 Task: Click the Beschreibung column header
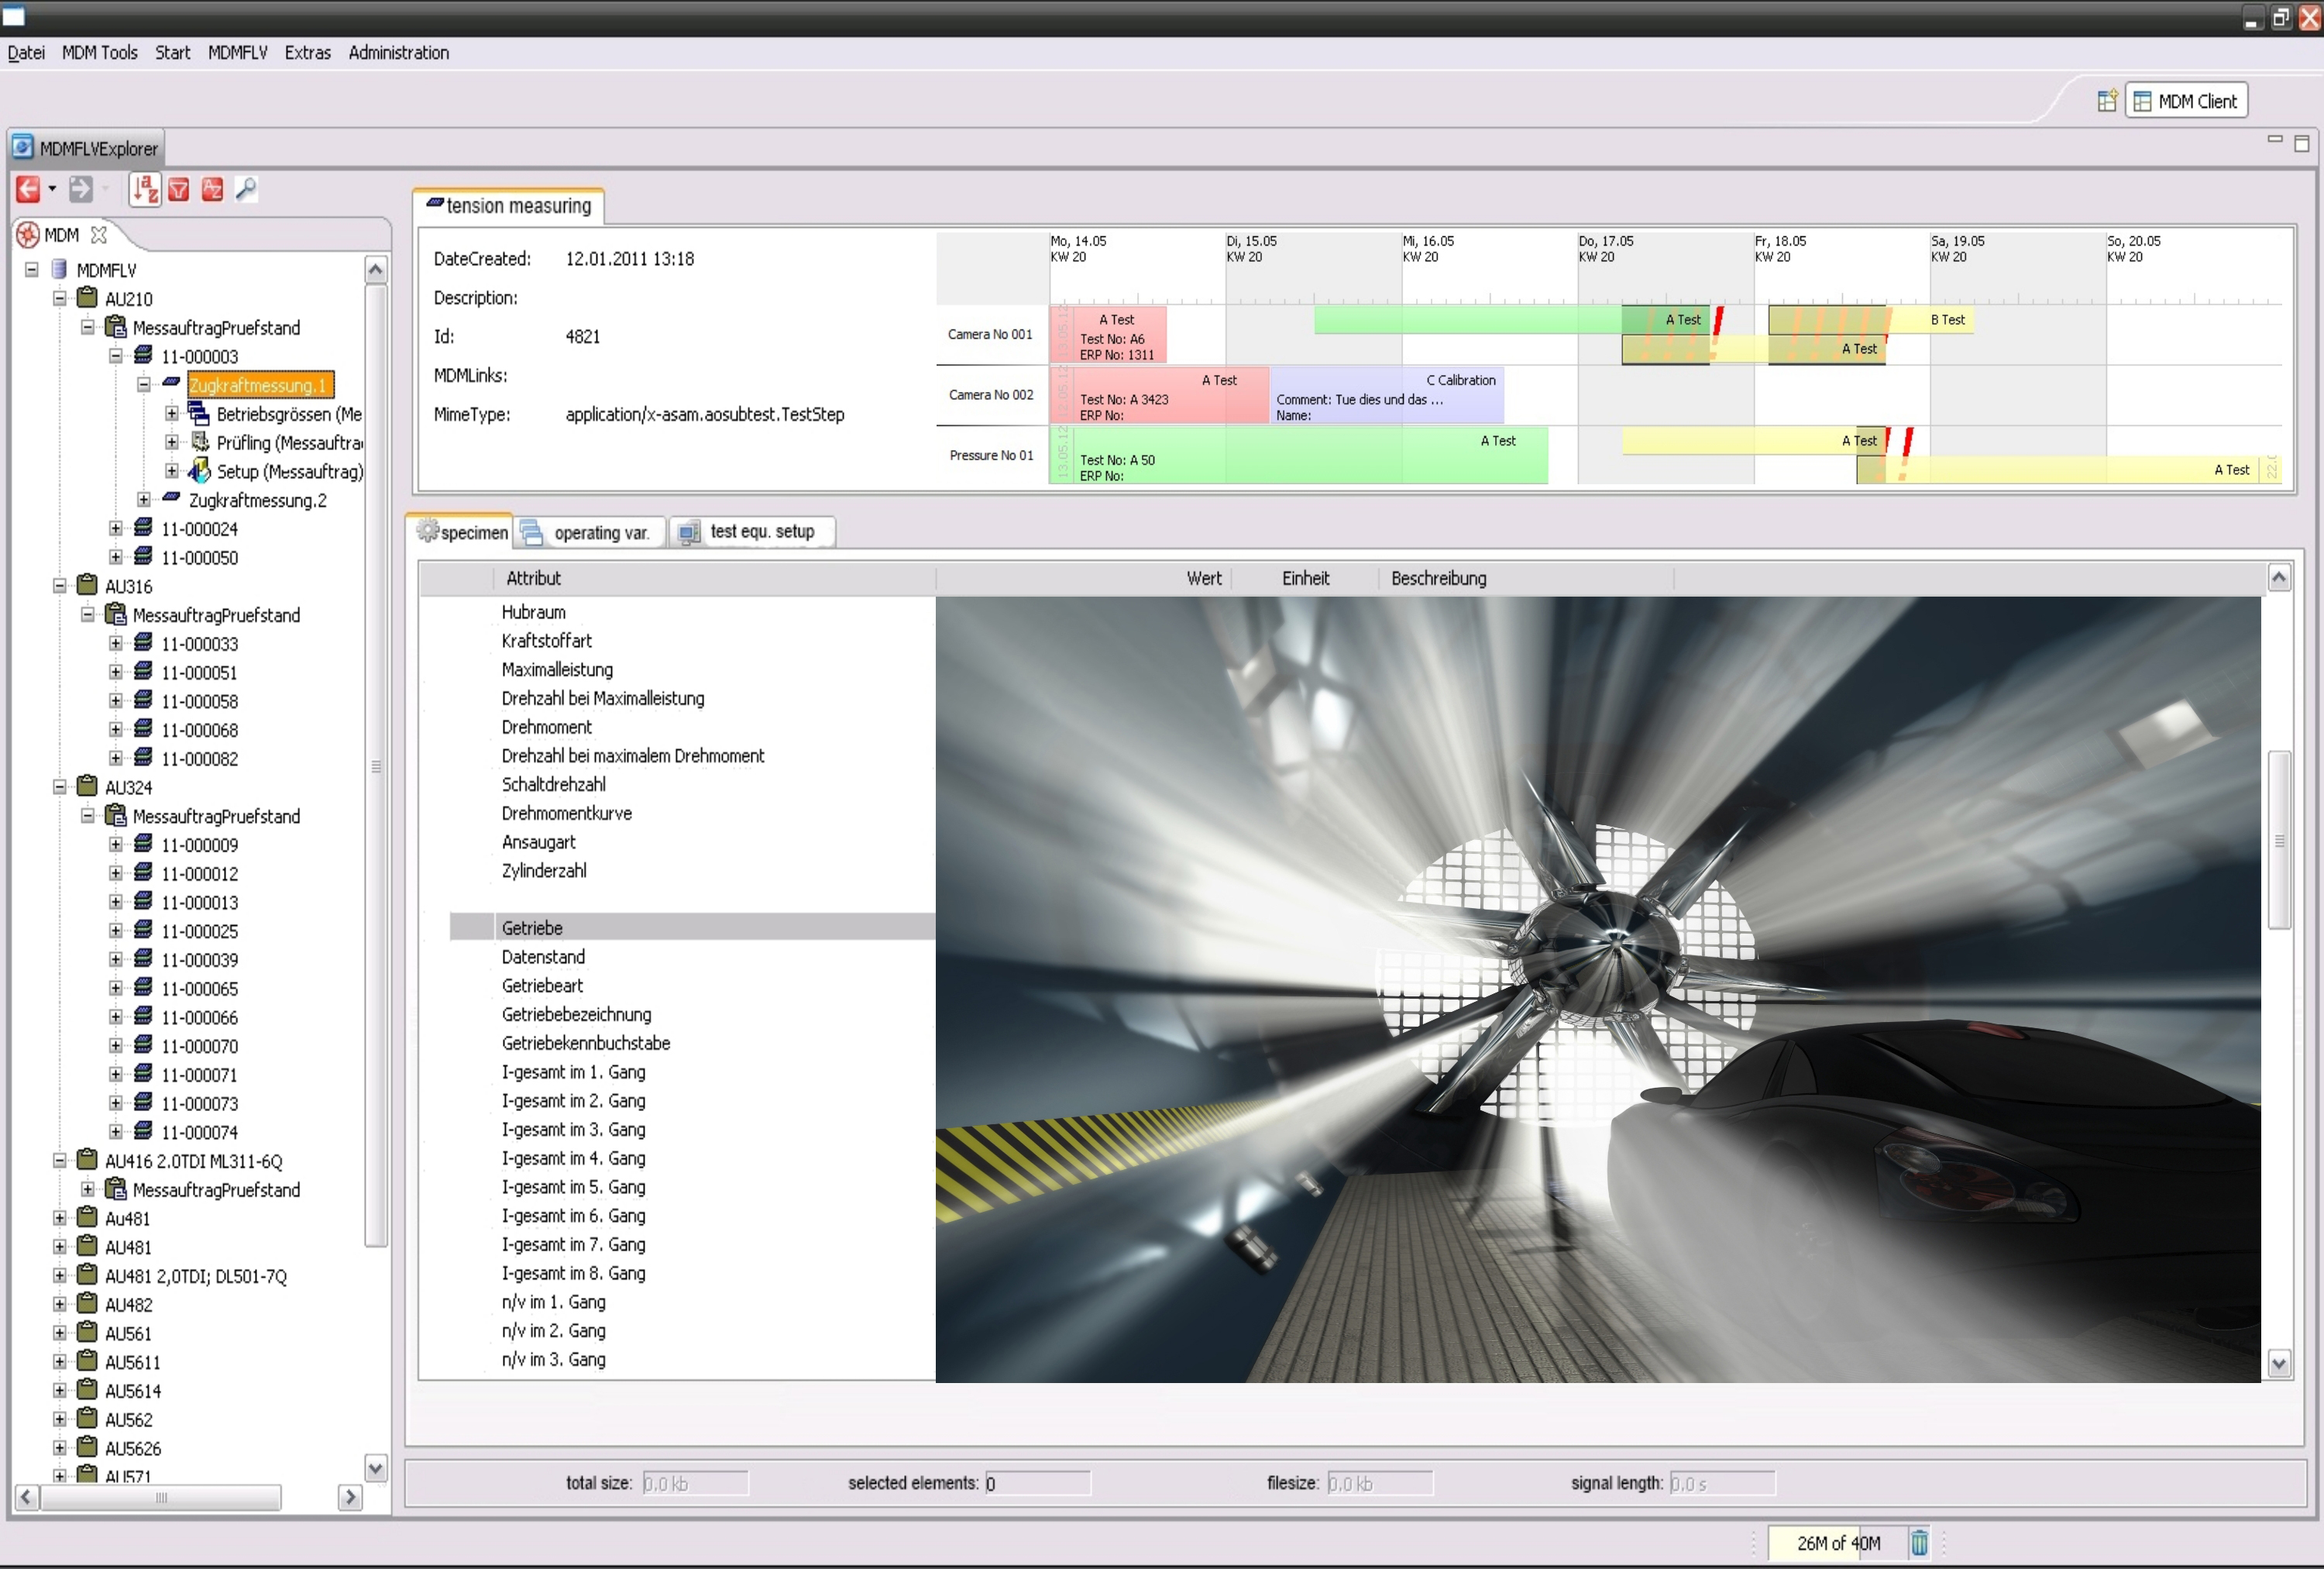click(1525, 578)
